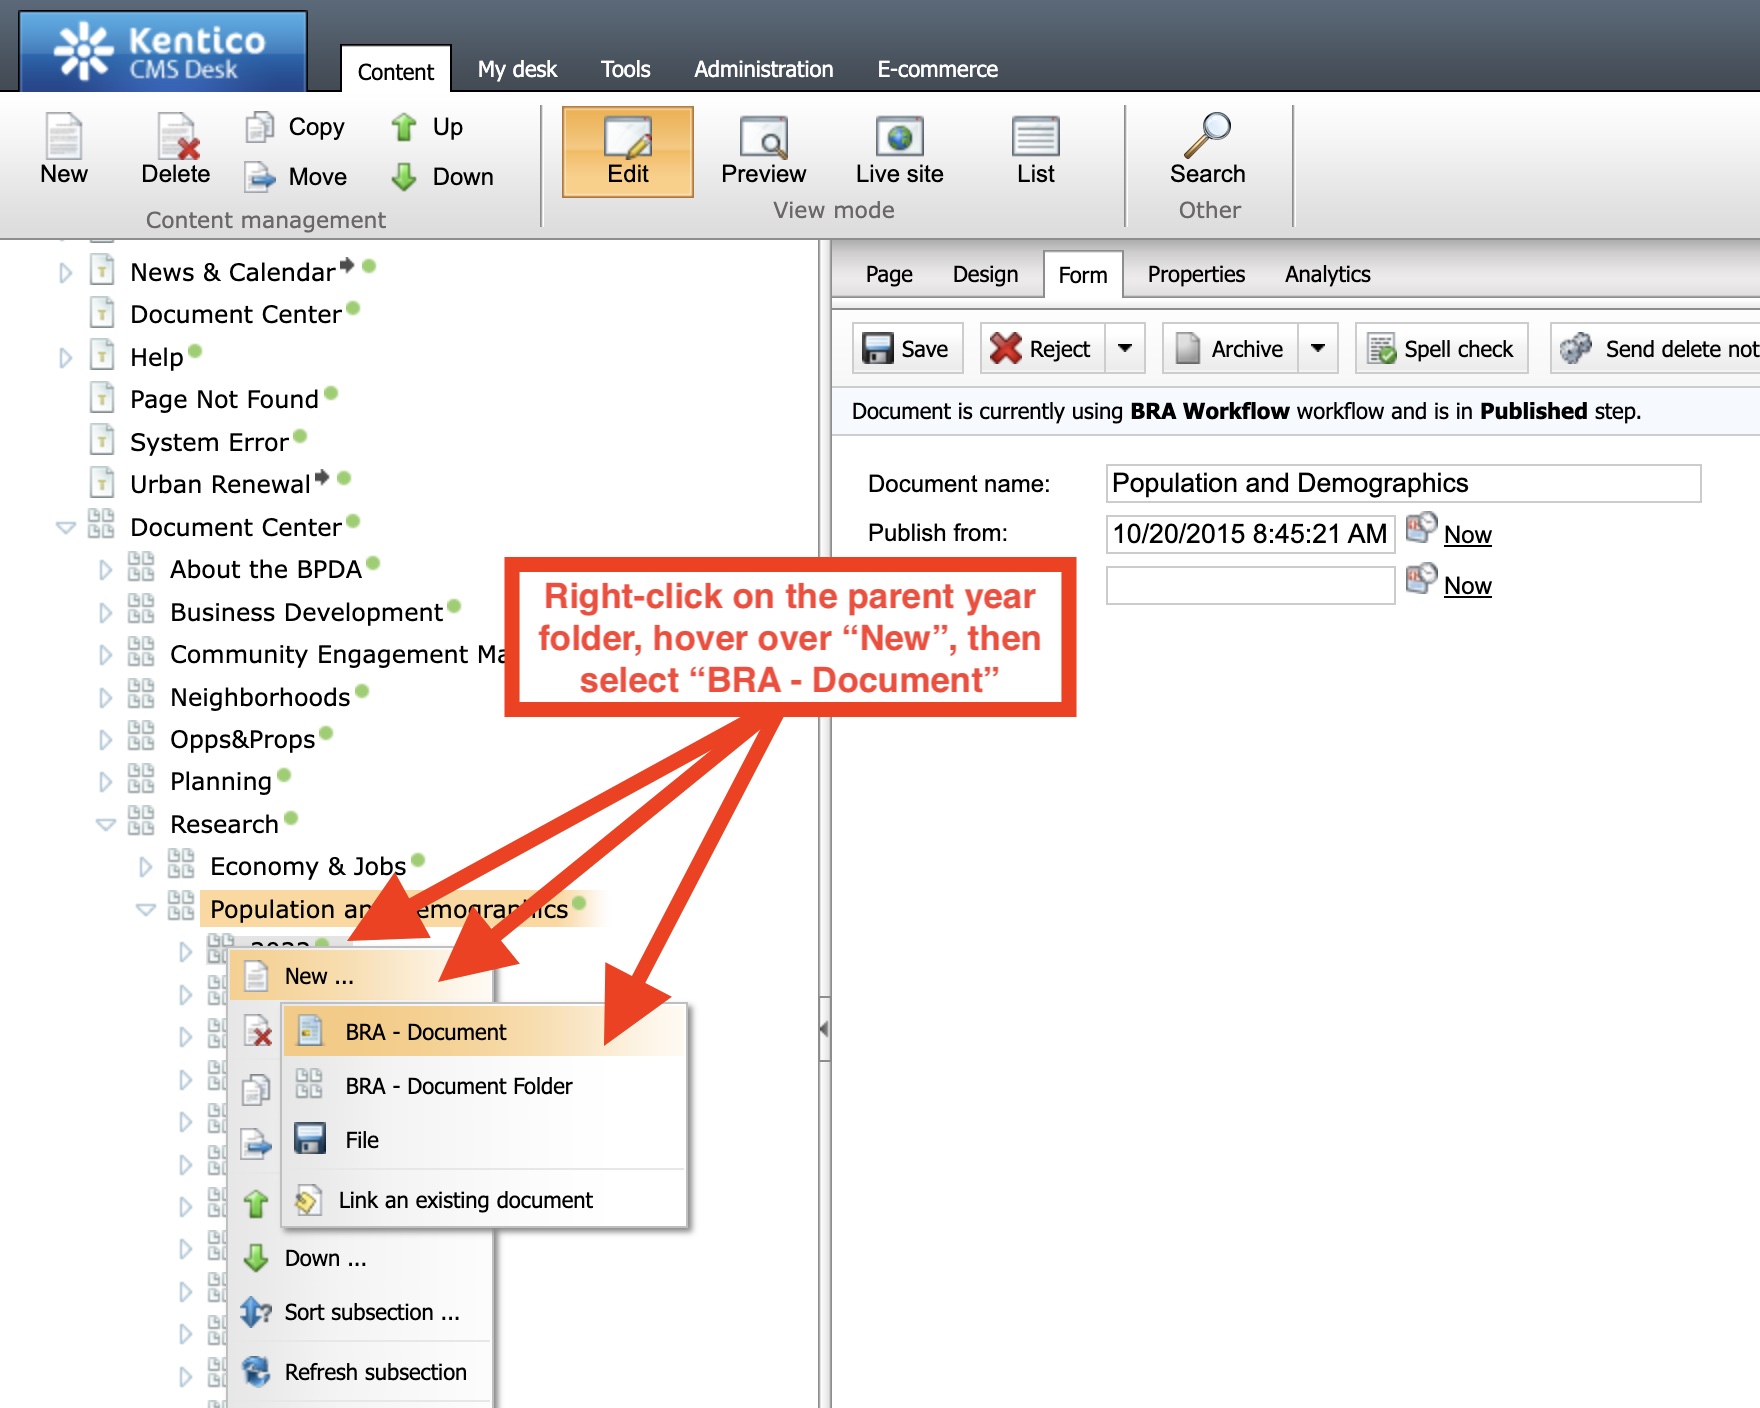Open the Archive dropdown arrow

click(1318, 349)
